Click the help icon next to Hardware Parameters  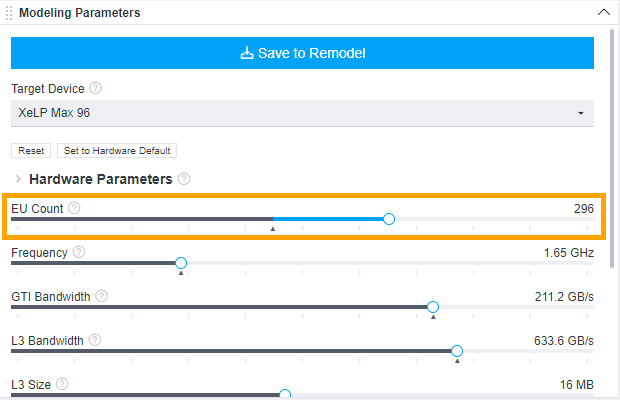point(184,179)
